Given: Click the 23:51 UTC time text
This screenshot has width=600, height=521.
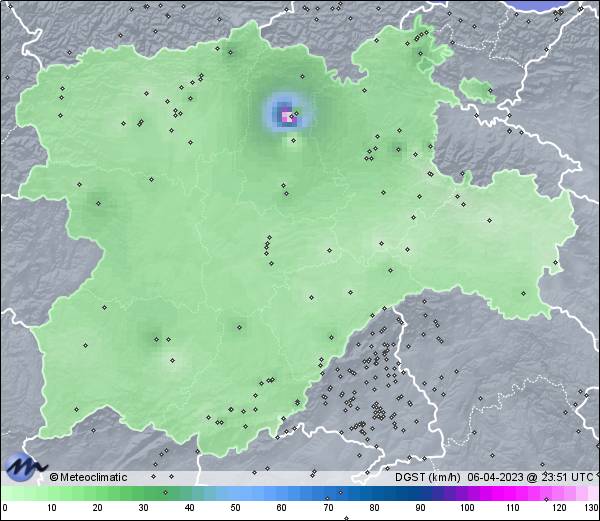Looking at the screenshot, I should (x=565, y=477).
